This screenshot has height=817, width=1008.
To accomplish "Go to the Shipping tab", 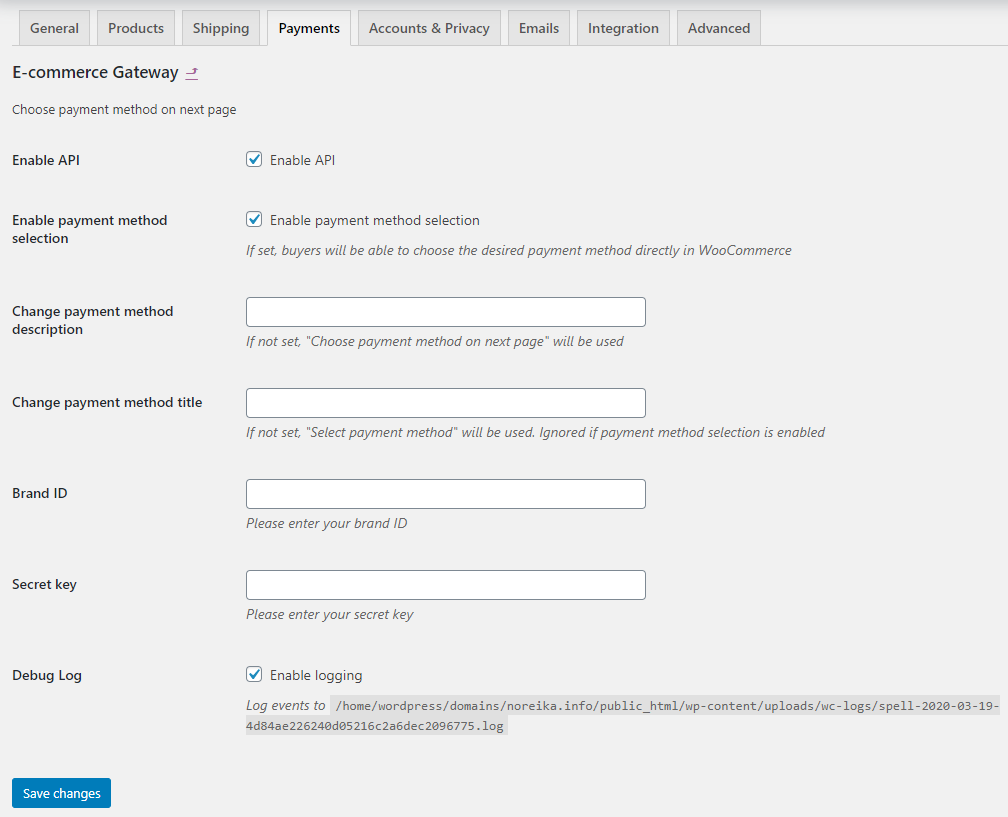I will [x=220, y=28].
